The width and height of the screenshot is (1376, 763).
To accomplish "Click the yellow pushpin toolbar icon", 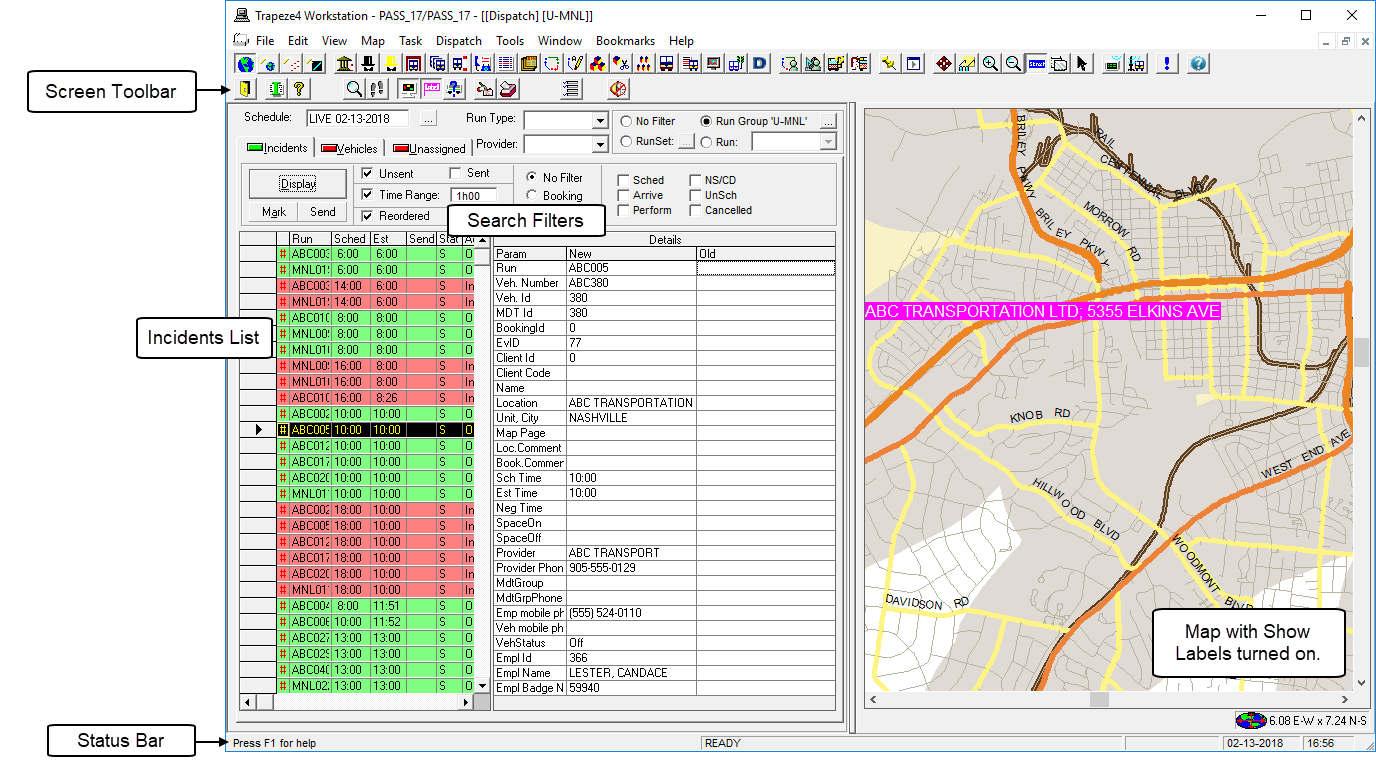I will (x=889, y=63).
